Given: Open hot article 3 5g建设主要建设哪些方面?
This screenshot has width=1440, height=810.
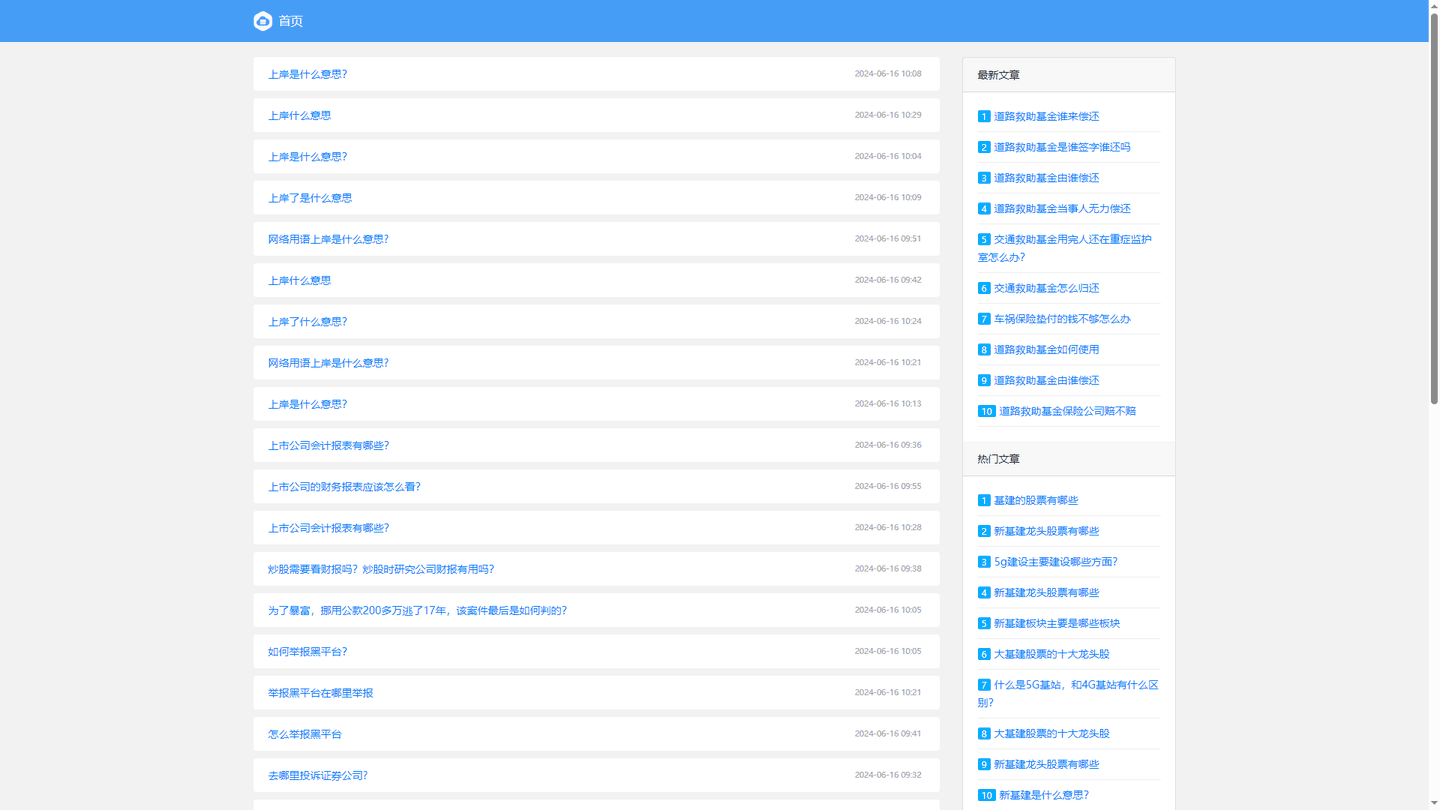Looking at the screenshot, I should click(1056, 562).
